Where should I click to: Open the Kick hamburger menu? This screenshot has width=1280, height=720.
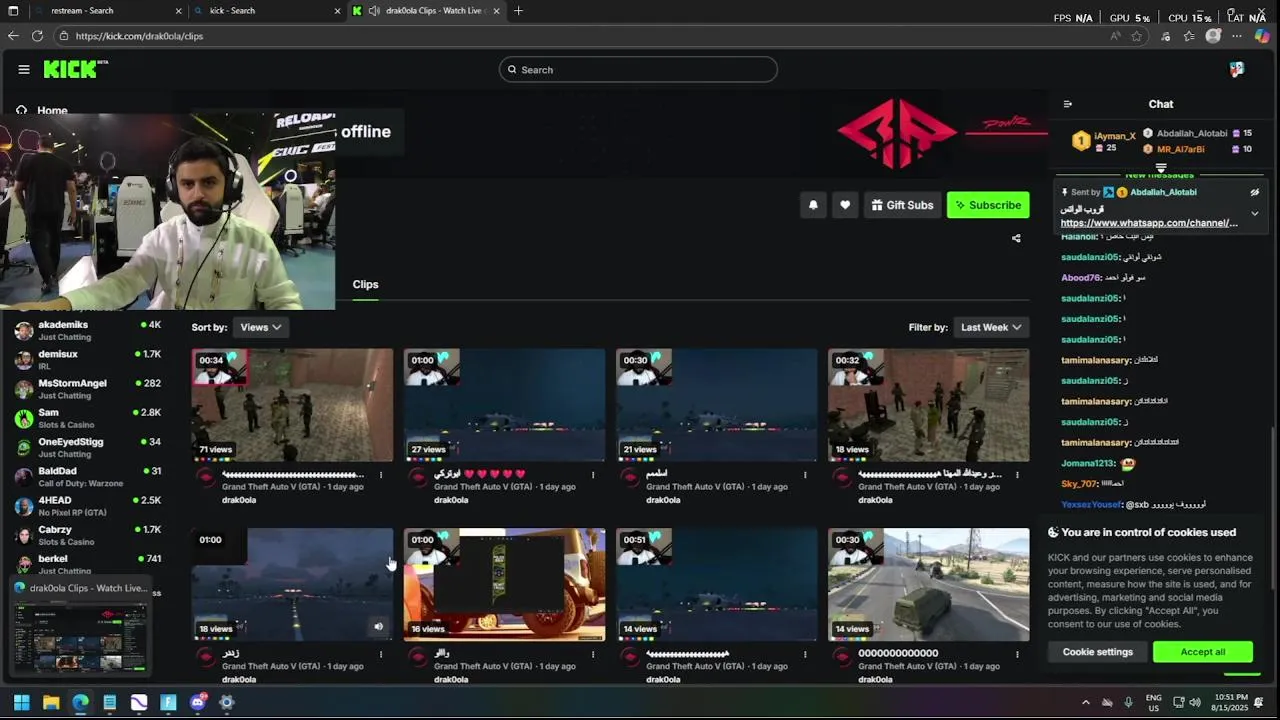(24, 69)
